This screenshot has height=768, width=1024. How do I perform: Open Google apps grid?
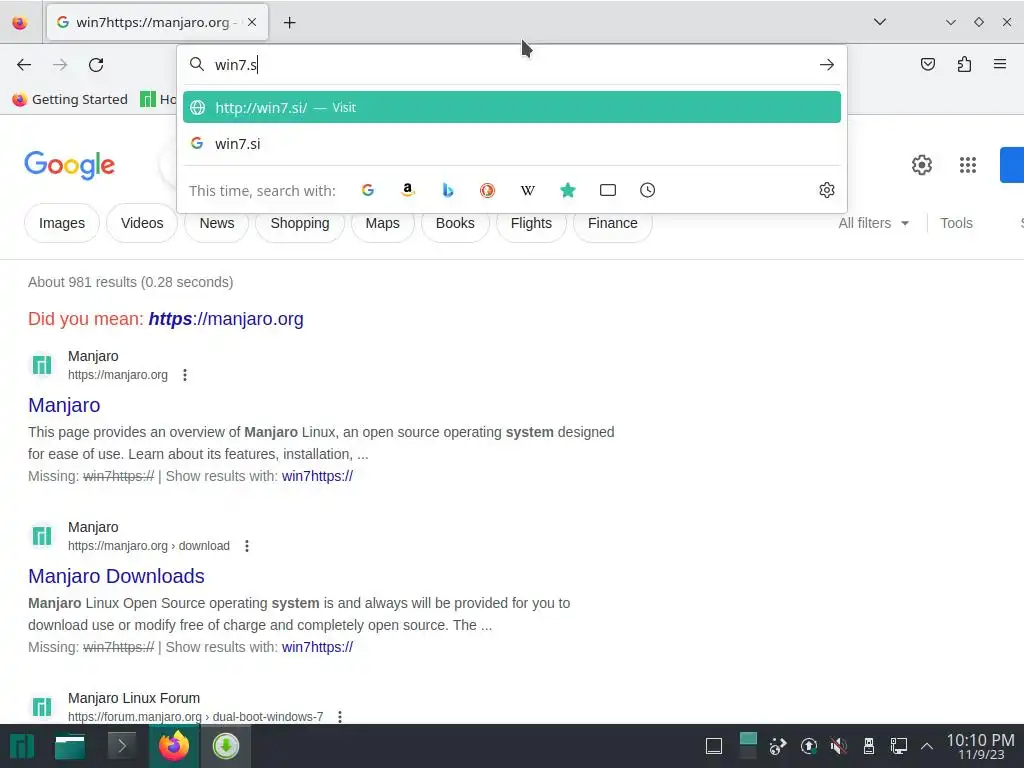tap(968, 165)
